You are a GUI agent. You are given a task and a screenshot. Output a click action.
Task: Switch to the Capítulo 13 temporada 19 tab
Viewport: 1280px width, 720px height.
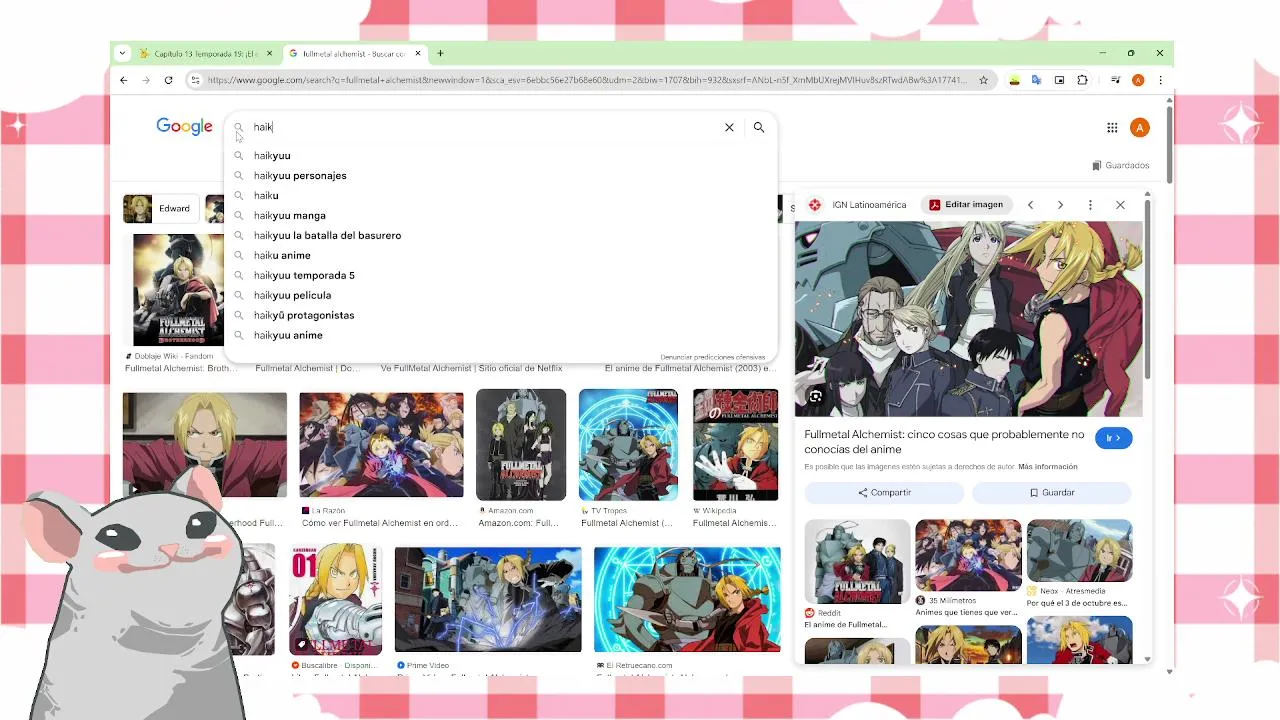pyautogui.click(x=207, y=53)
